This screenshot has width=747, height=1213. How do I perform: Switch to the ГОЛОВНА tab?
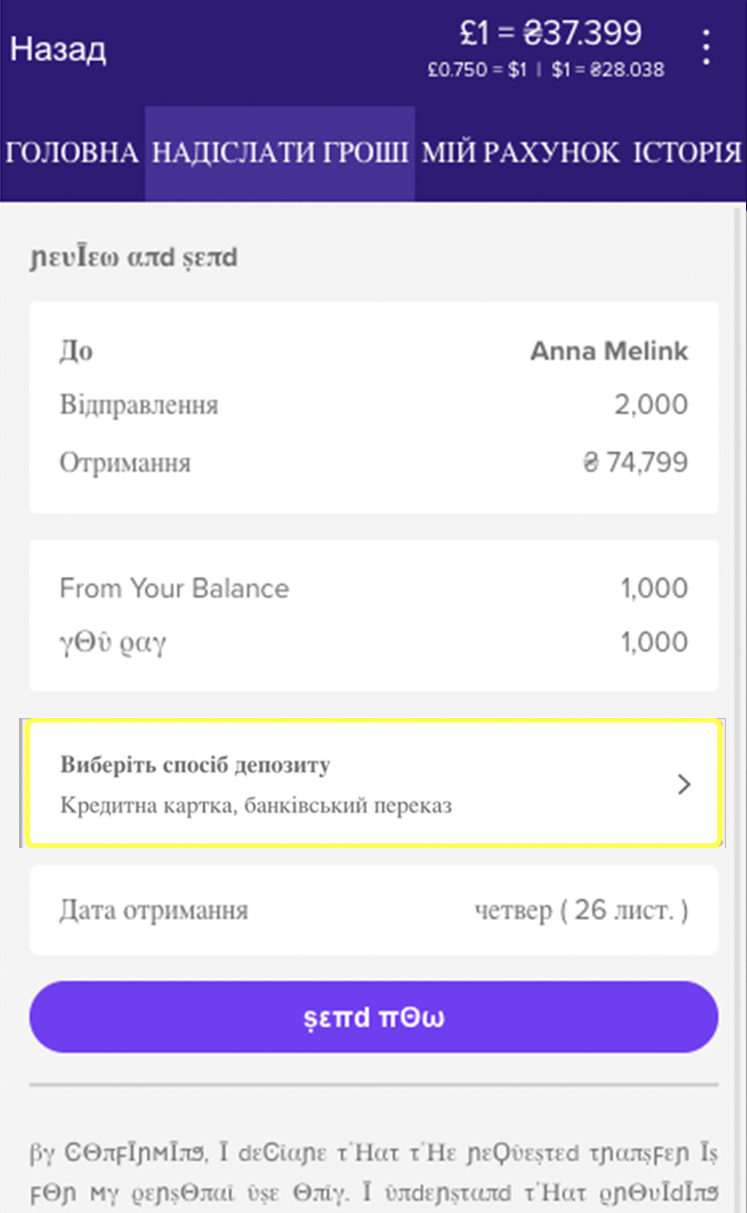click(x=72, y=153)
